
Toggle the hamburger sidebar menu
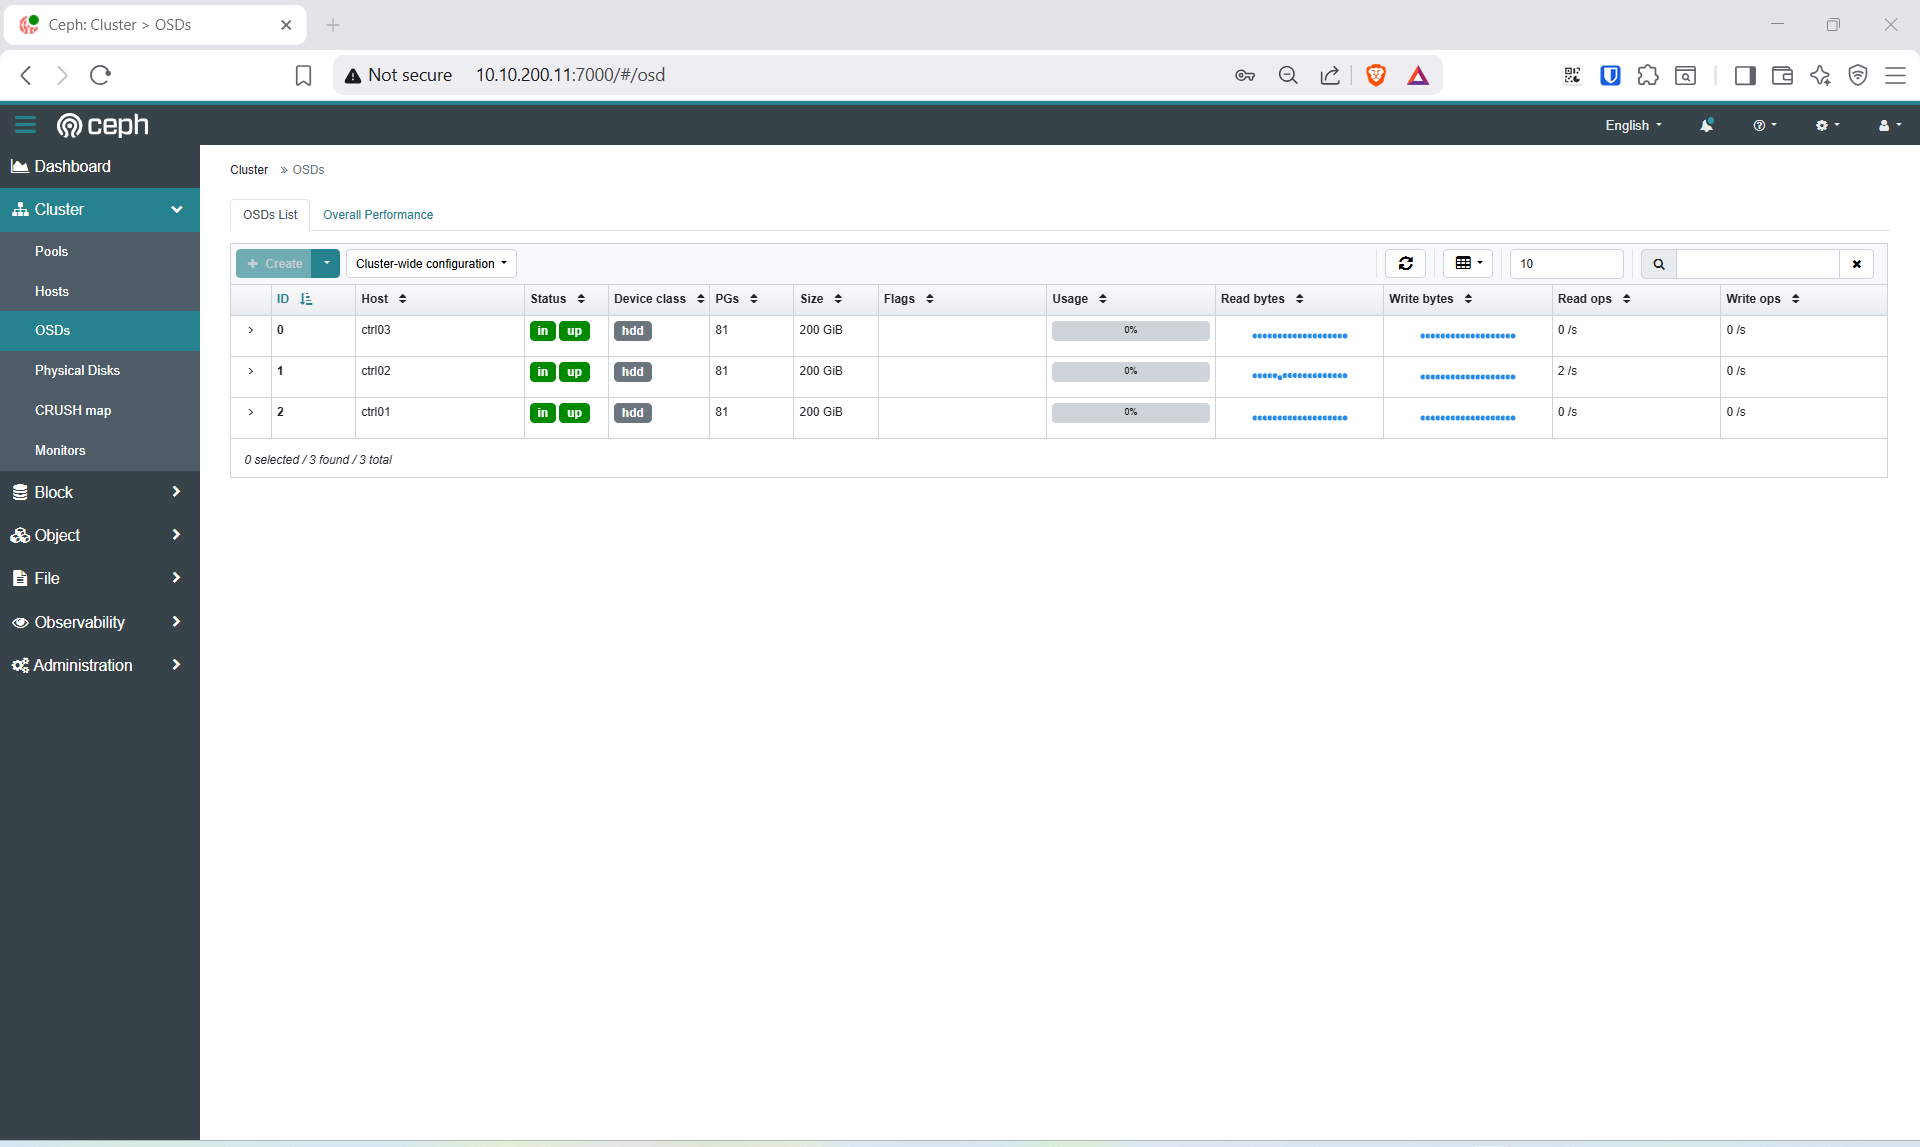point(25,125)
